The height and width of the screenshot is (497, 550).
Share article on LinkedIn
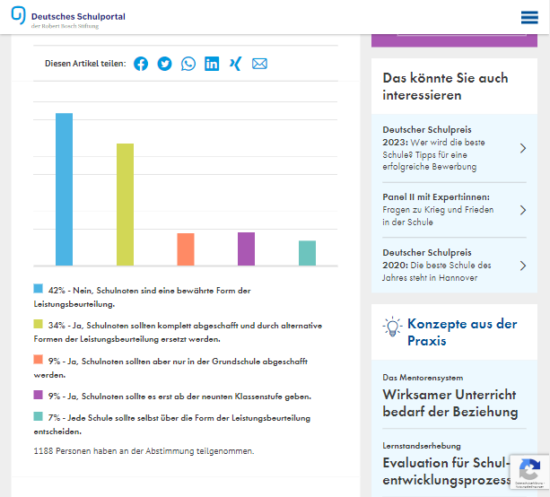point(212,64)
